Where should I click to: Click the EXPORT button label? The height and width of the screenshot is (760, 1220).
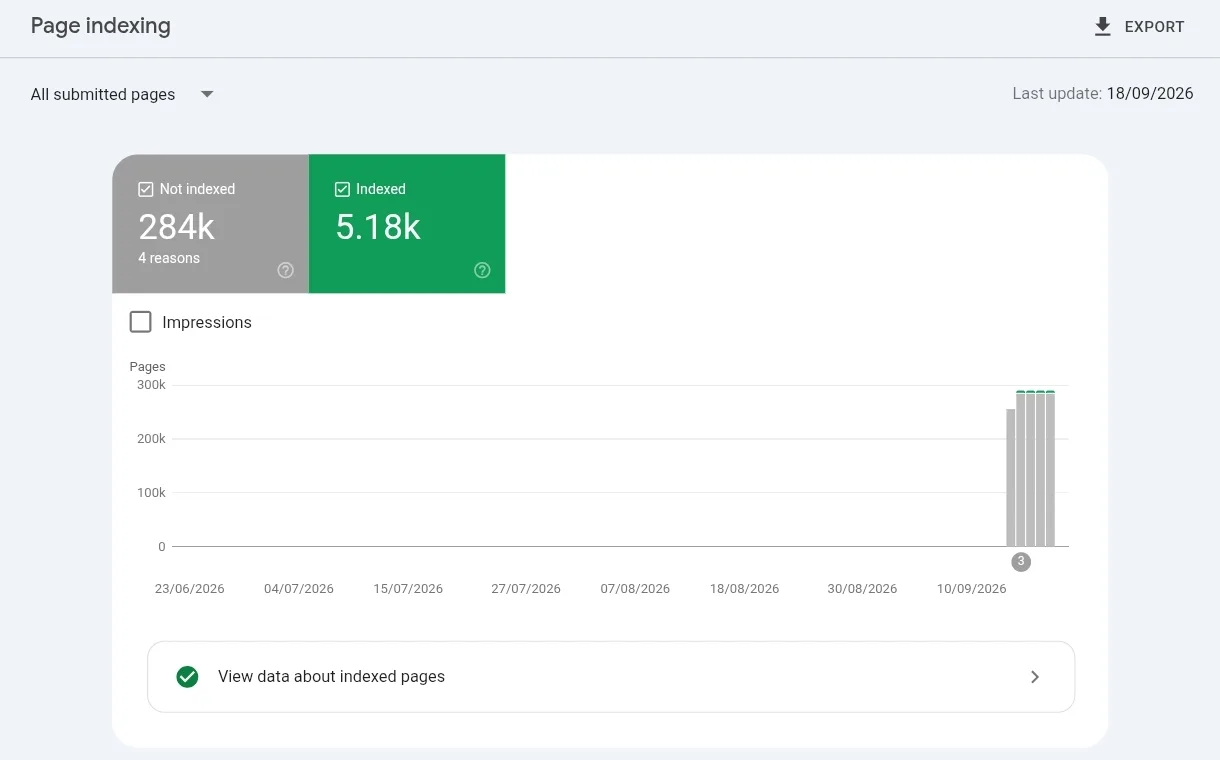point(1154,27)
